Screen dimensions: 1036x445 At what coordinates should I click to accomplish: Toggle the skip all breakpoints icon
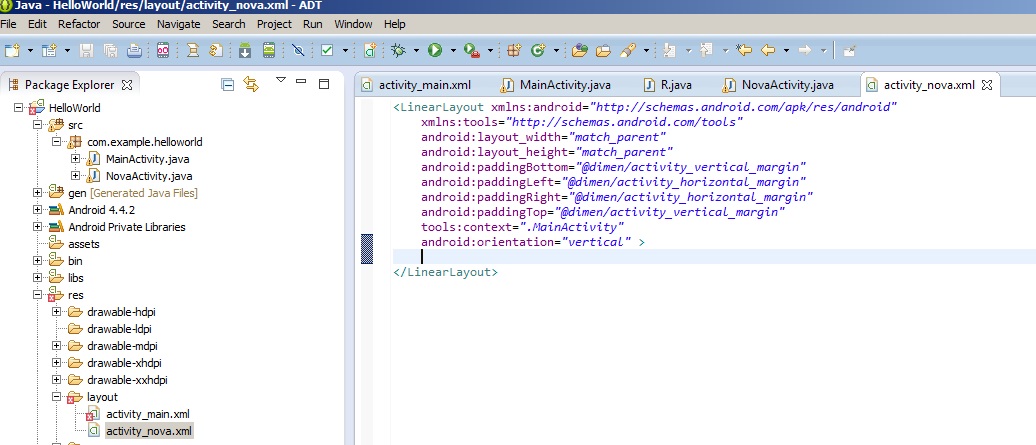[298, 50]
